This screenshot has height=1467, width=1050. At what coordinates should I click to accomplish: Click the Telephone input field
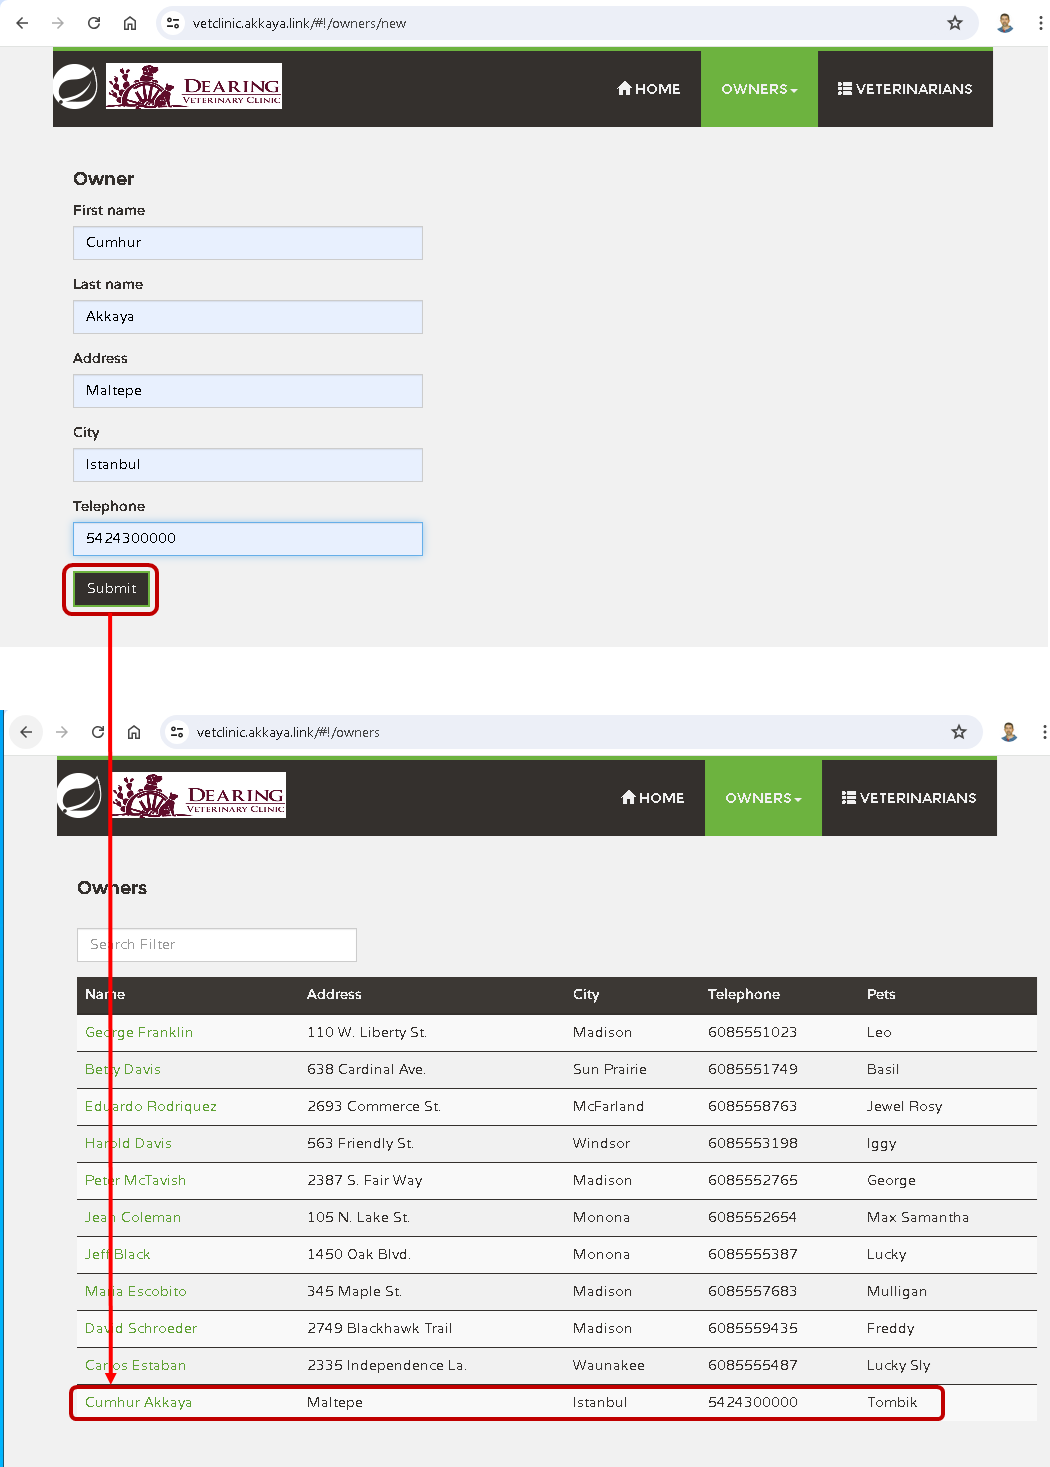247,538
